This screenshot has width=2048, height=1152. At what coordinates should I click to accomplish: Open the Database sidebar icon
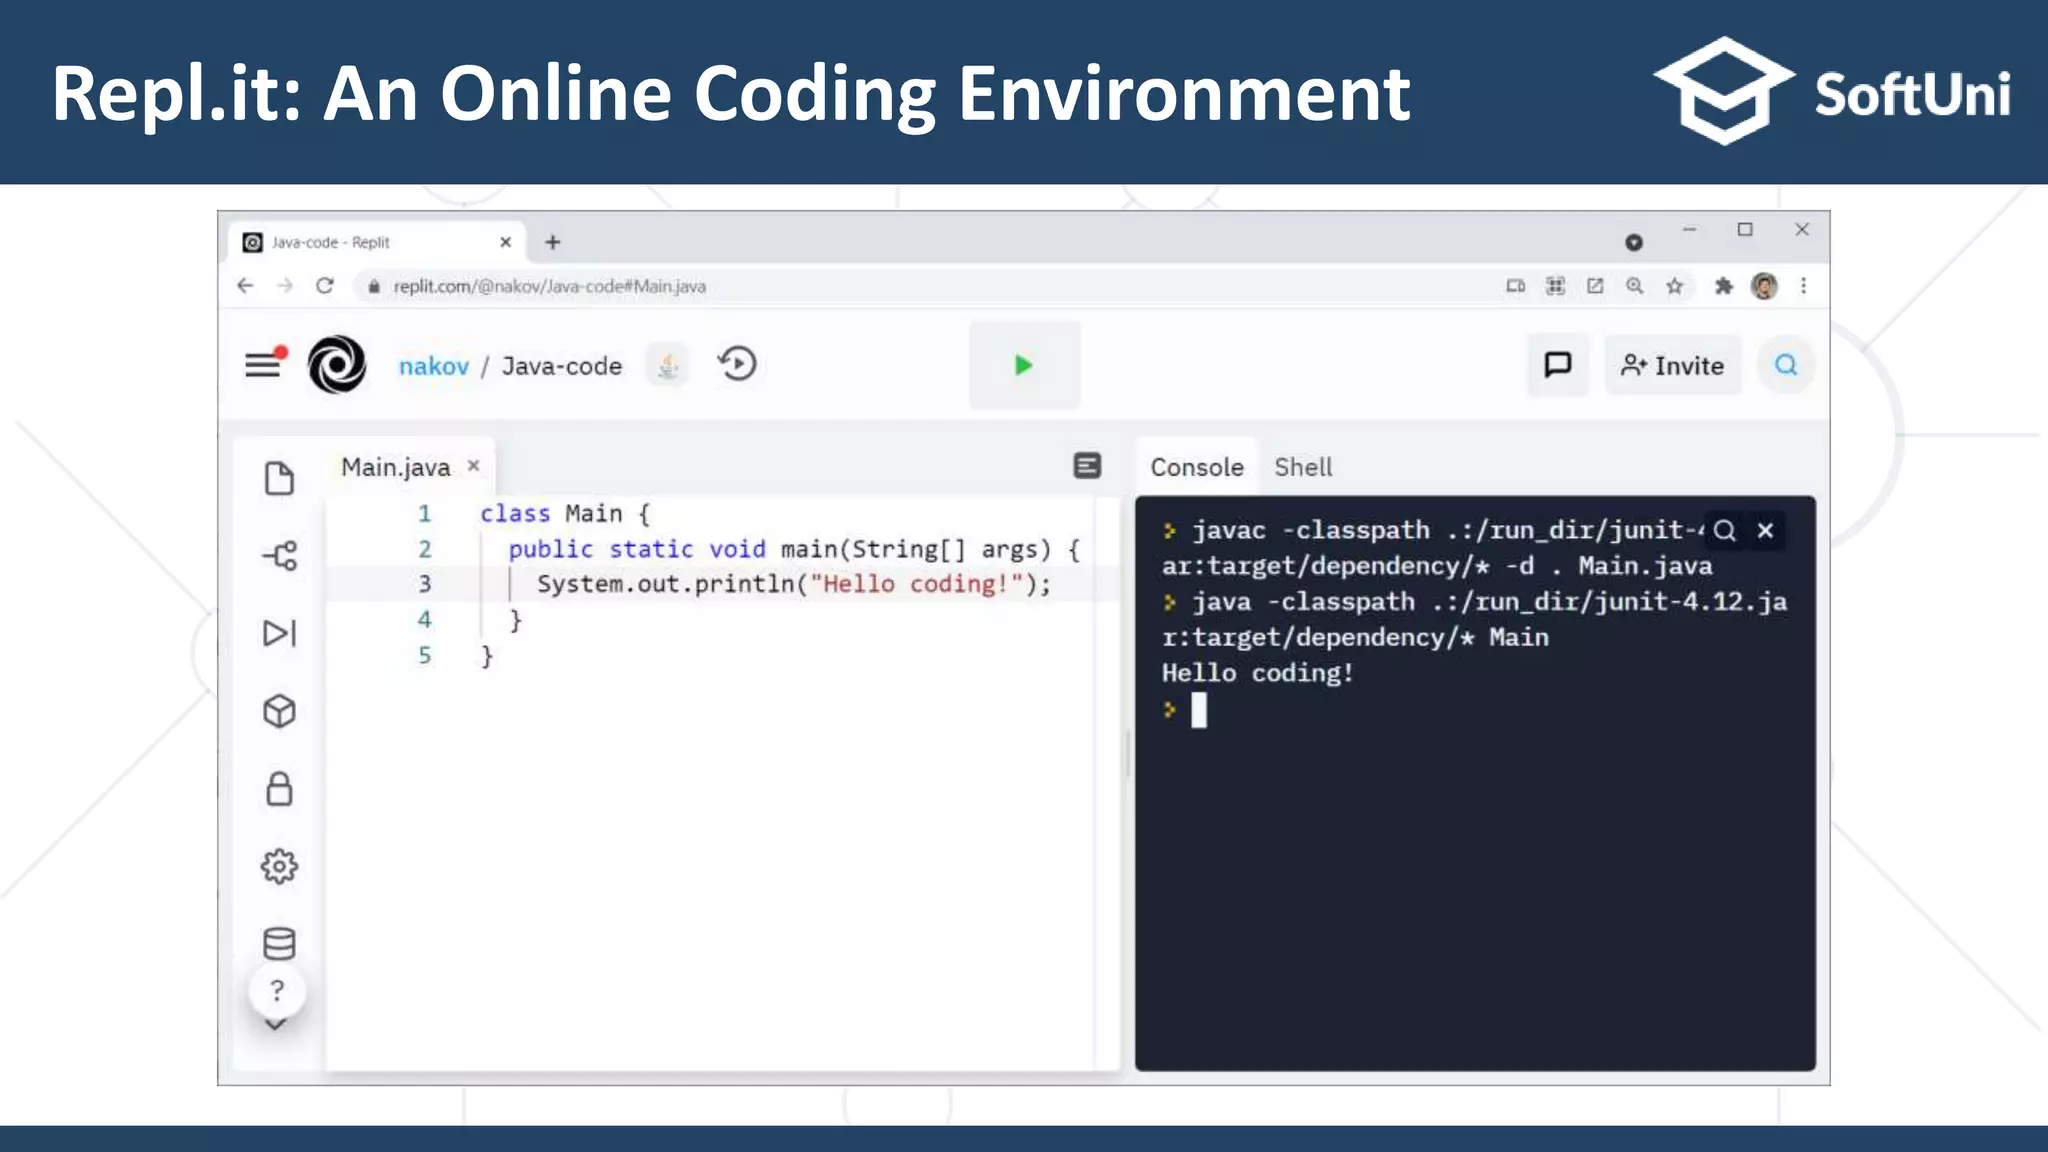pos(279,943)
